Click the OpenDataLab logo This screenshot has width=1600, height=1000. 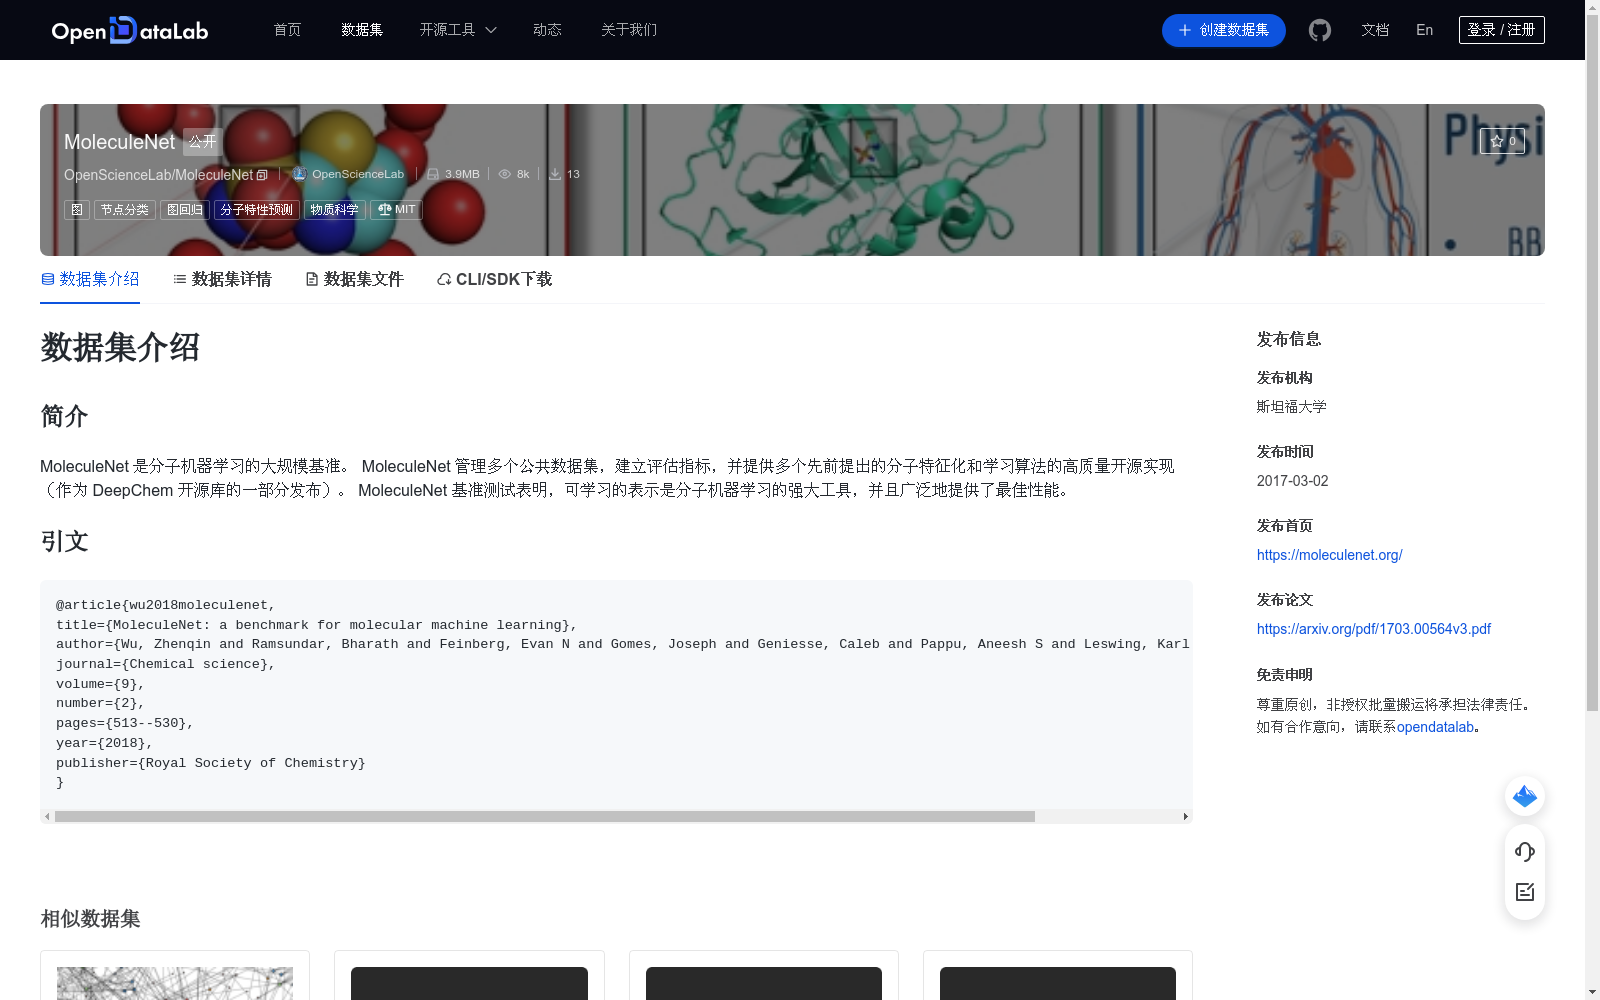click(x=130, y=30)
